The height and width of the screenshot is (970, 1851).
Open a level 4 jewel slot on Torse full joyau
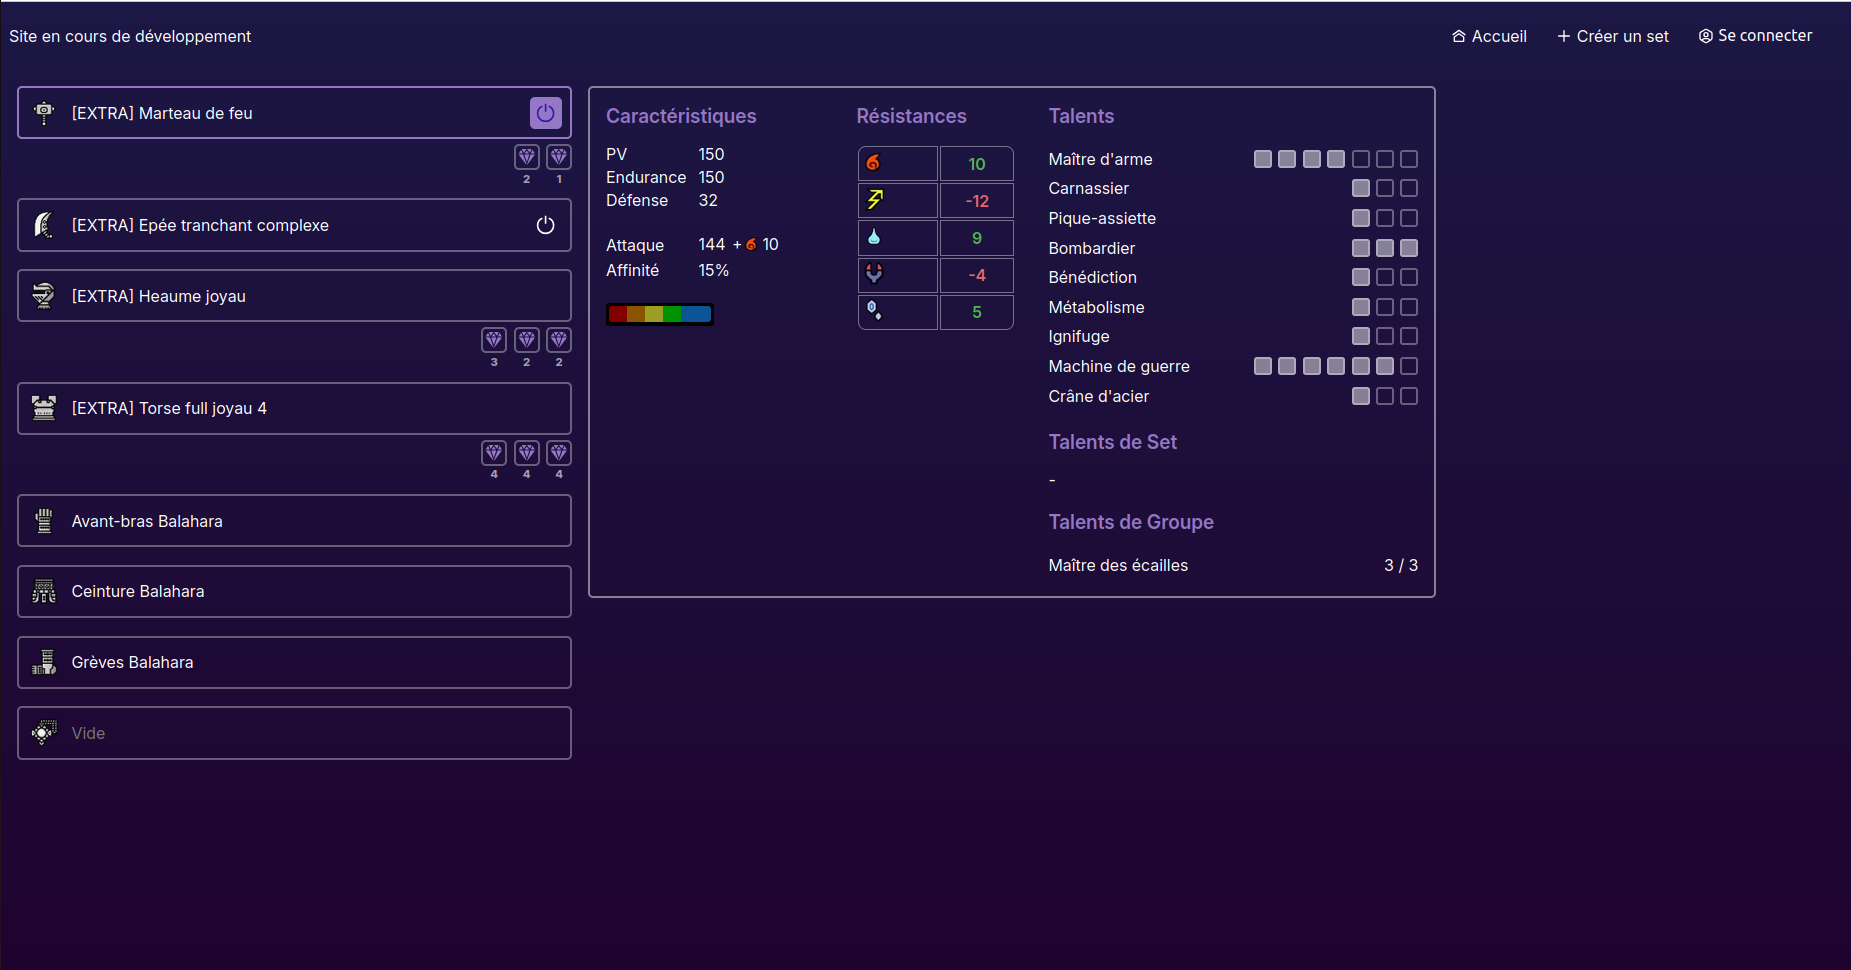click(494, 454)
